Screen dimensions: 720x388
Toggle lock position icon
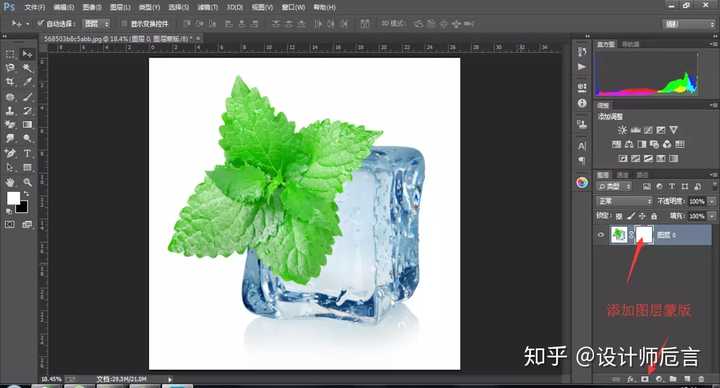[642, 216]
